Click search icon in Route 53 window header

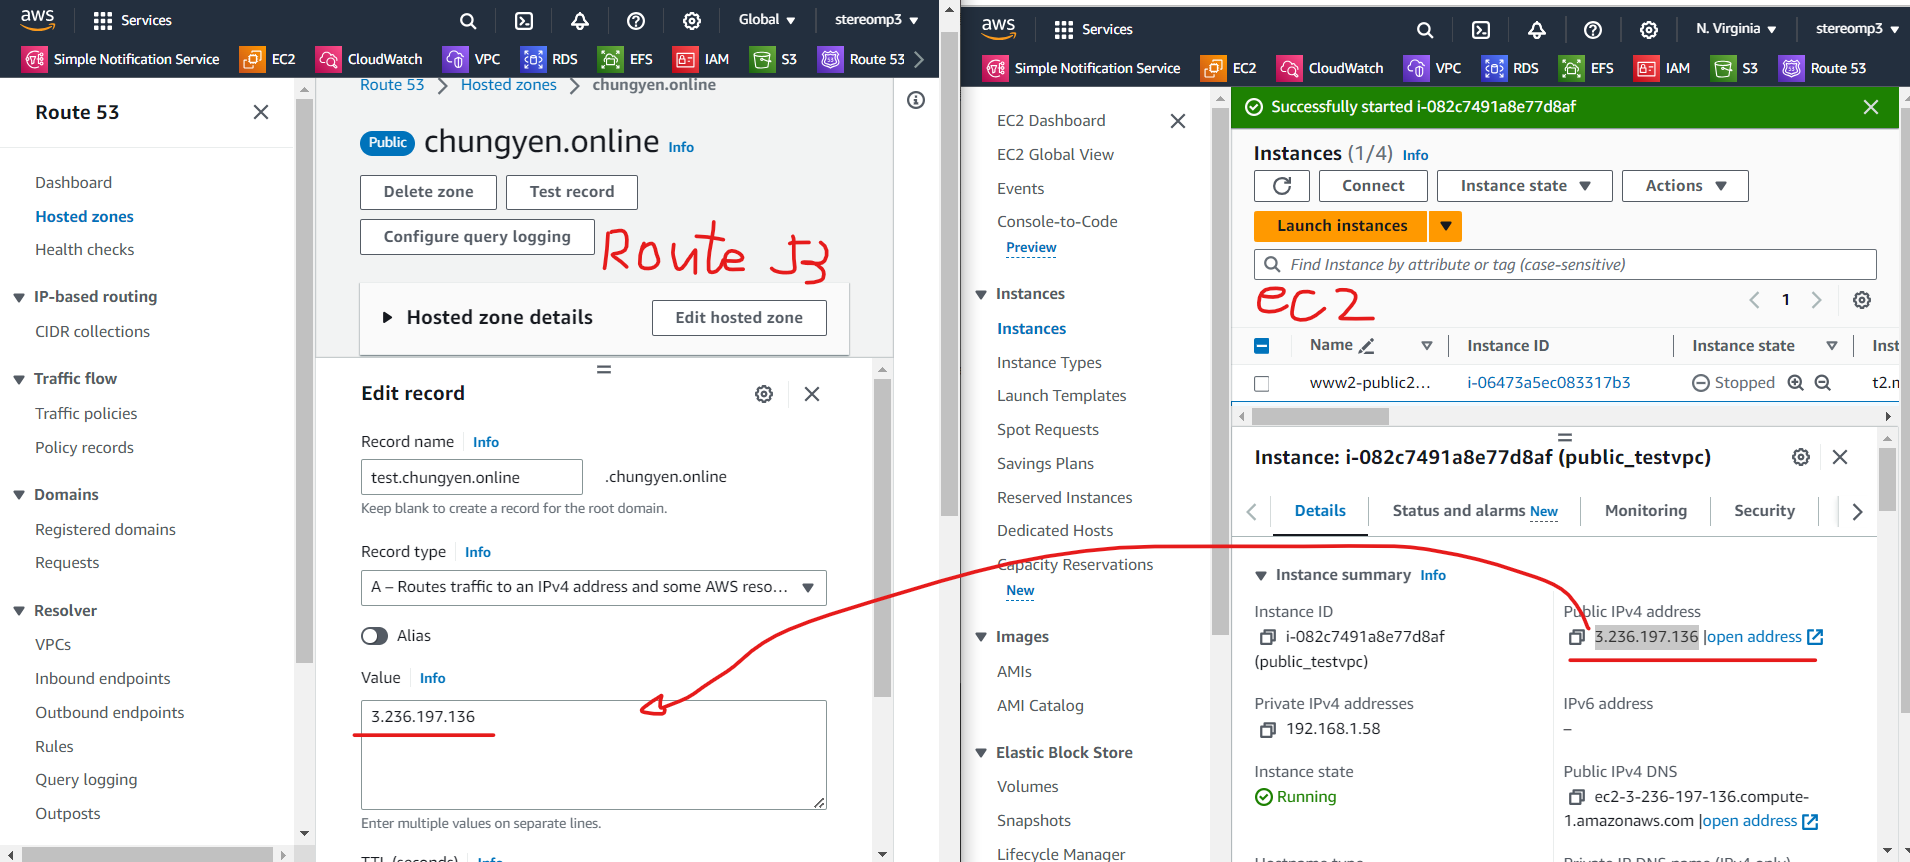pos(468,20)
